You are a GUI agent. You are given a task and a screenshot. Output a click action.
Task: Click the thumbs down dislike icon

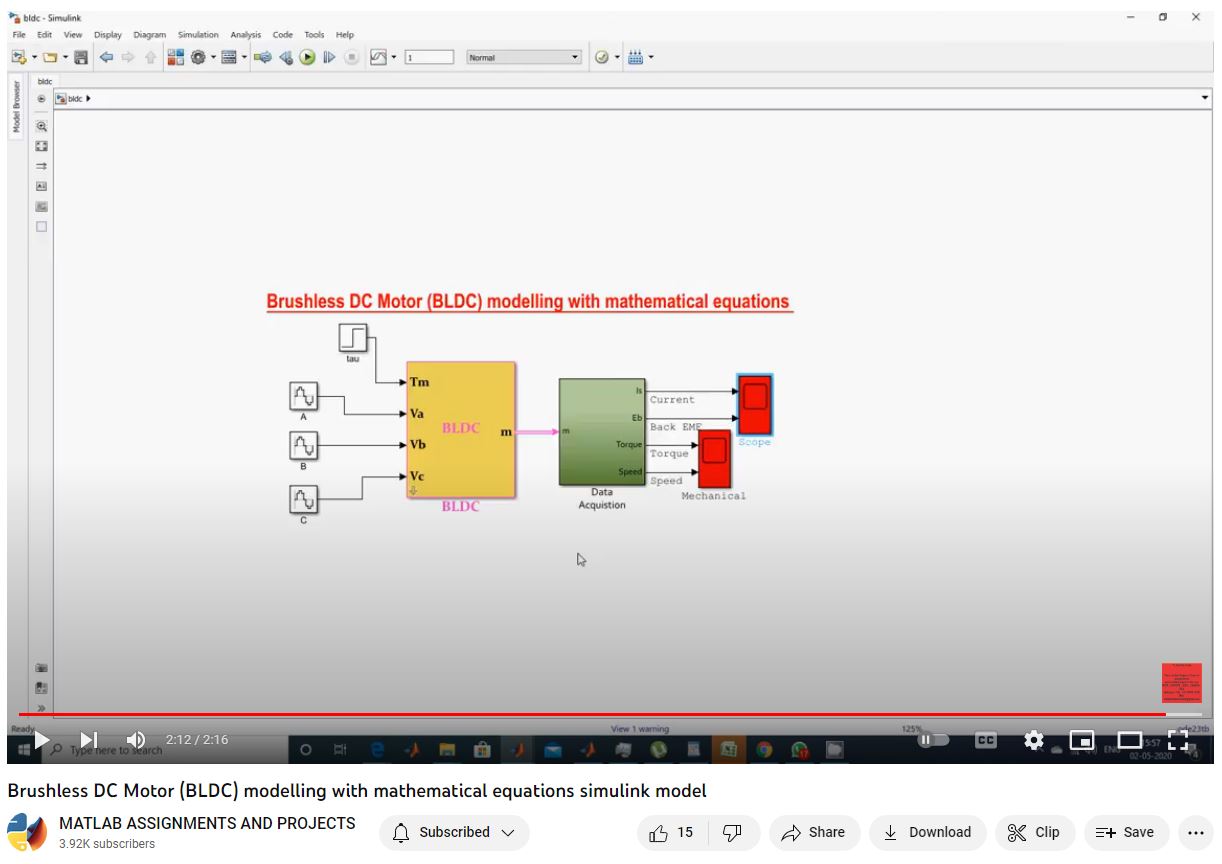(732, 832)
